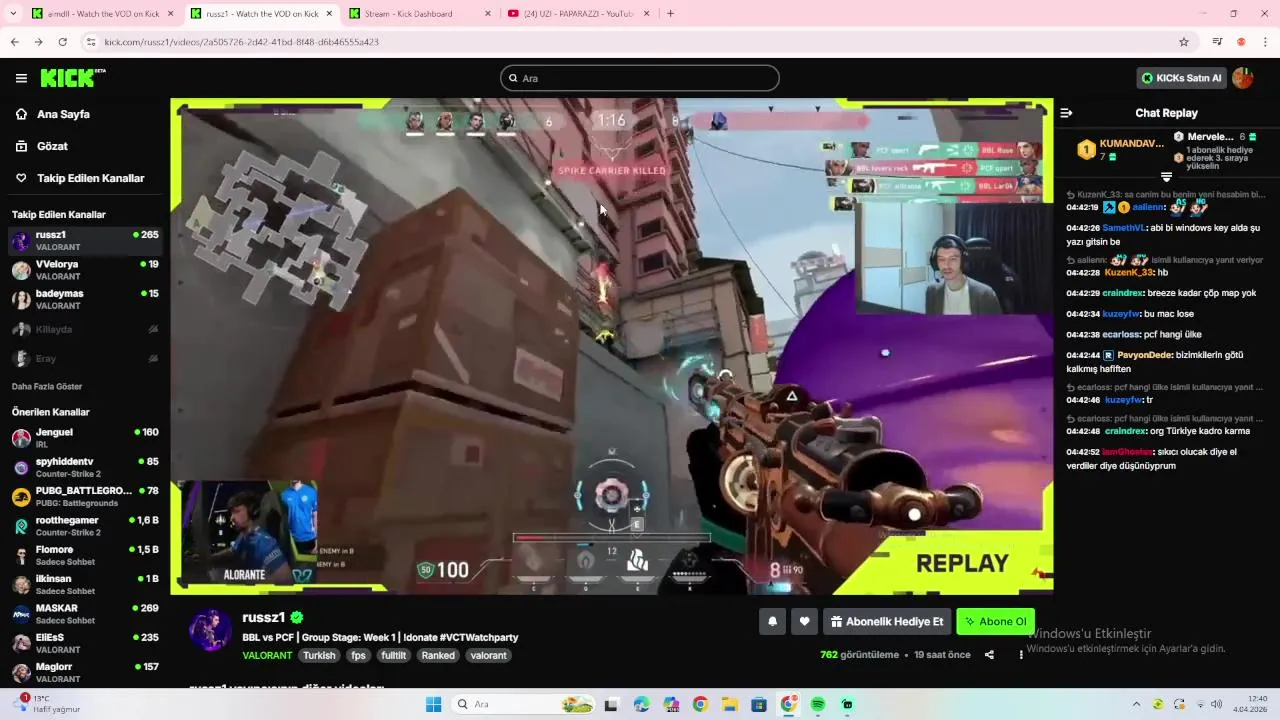Click the KICKs Satın Al button
Image resolution: width=1280 pixels, height=720 pixels.
[1182, 78]
